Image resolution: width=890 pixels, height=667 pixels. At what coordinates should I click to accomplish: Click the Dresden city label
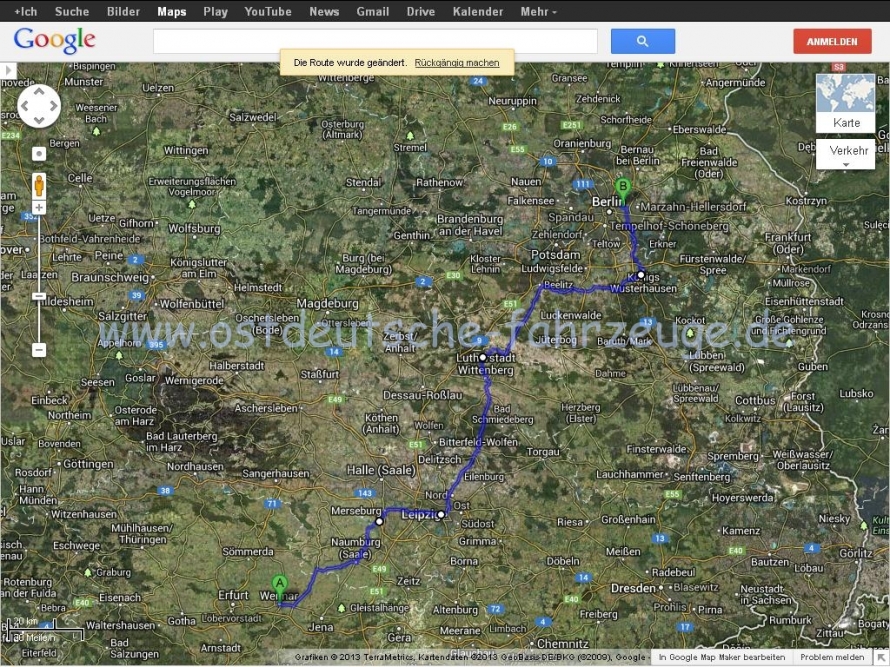point(633,589)
